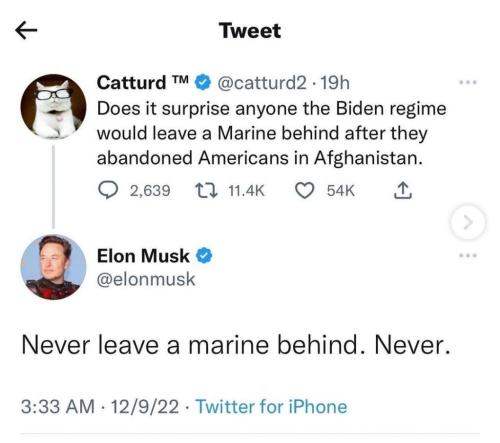The height and width of the screenshot is (443, 500).
Task: Retweet Catturd's tweet with the retweet icon
Action: (206, 191)
